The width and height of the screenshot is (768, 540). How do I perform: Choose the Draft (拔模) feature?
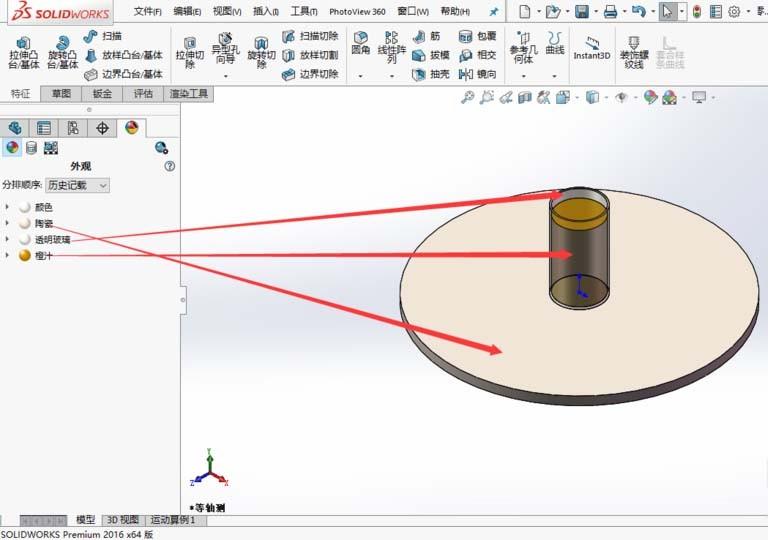tap(431, 55)
